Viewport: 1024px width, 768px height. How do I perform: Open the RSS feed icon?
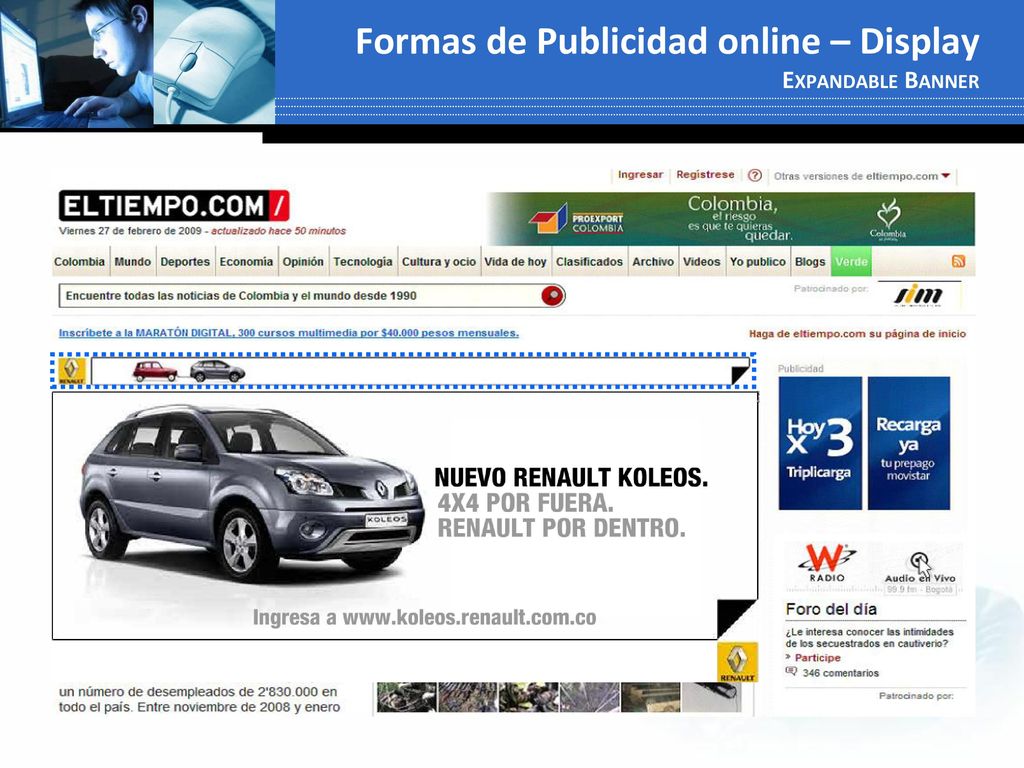pos(958,261)
